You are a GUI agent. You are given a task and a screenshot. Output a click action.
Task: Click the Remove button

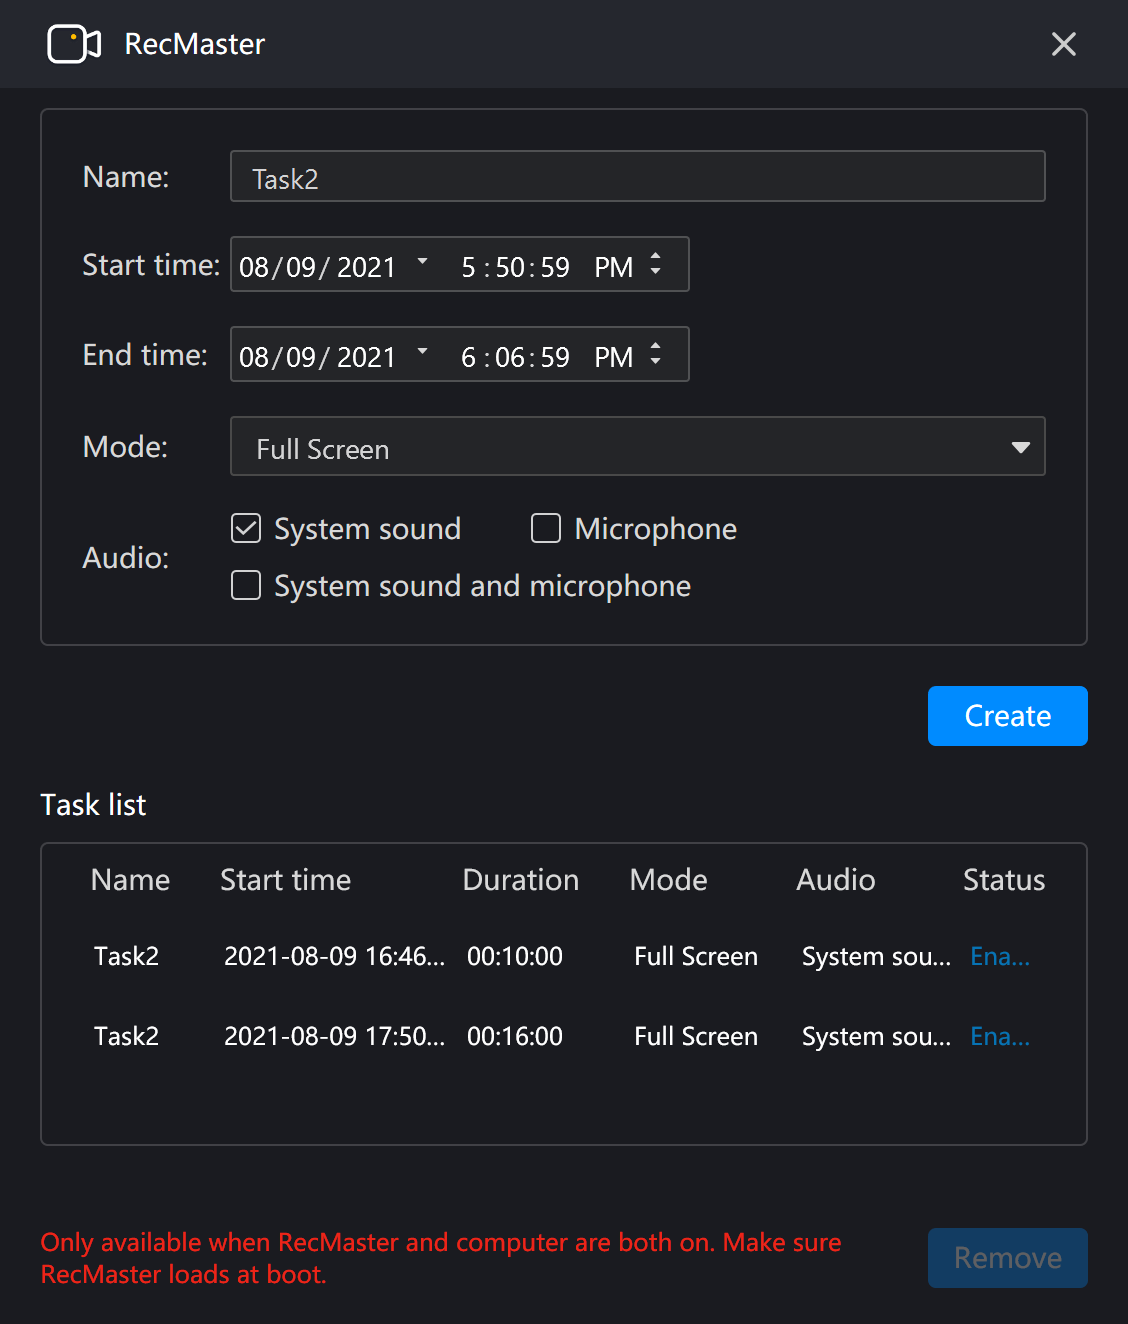click(1008, 1258)
